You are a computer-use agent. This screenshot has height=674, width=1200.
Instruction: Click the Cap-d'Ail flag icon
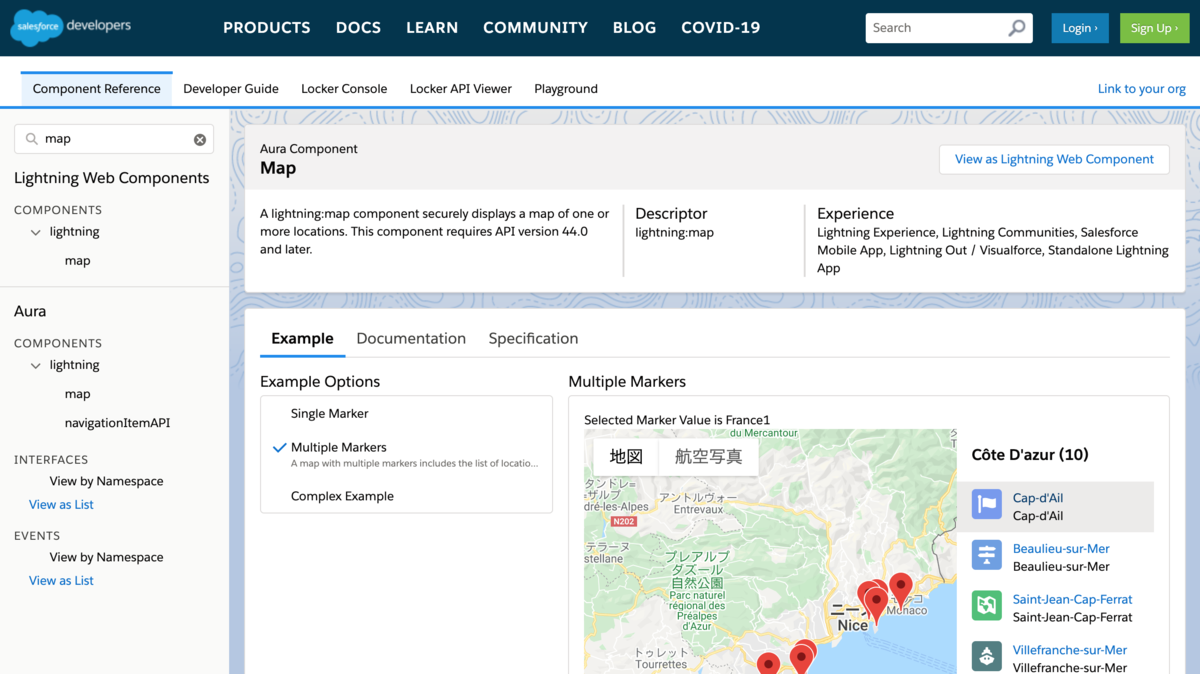coord(987,504)
